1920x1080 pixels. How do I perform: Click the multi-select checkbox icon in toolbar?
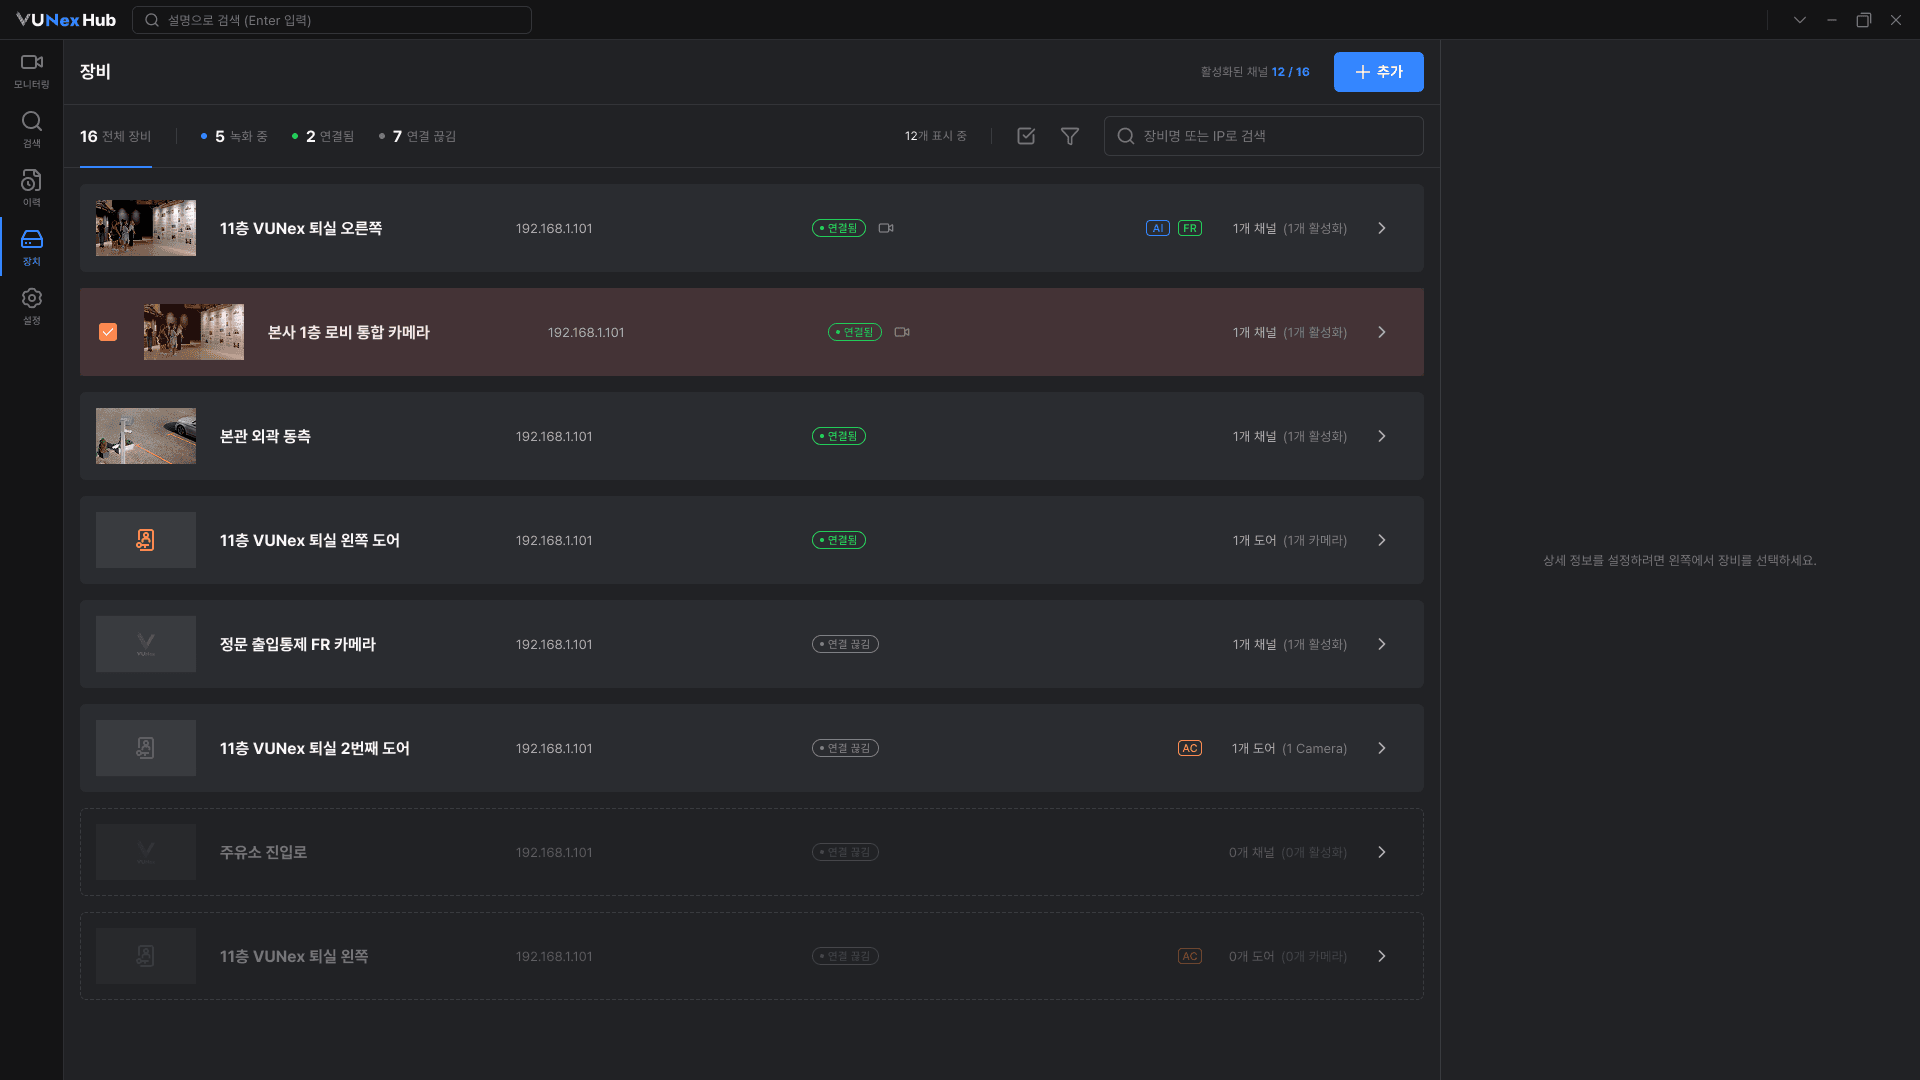(1026, 136)
